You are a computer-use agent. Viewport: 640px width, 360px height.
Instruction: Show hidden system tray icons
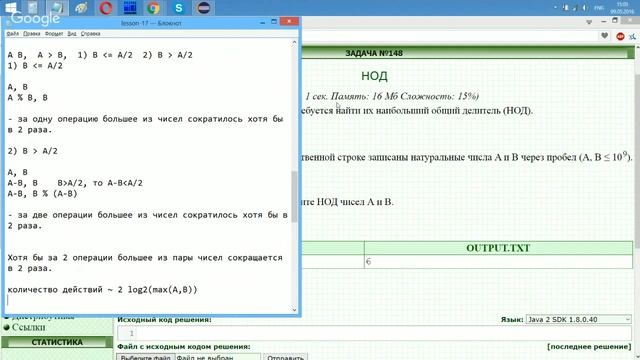(x=555, y=8)
